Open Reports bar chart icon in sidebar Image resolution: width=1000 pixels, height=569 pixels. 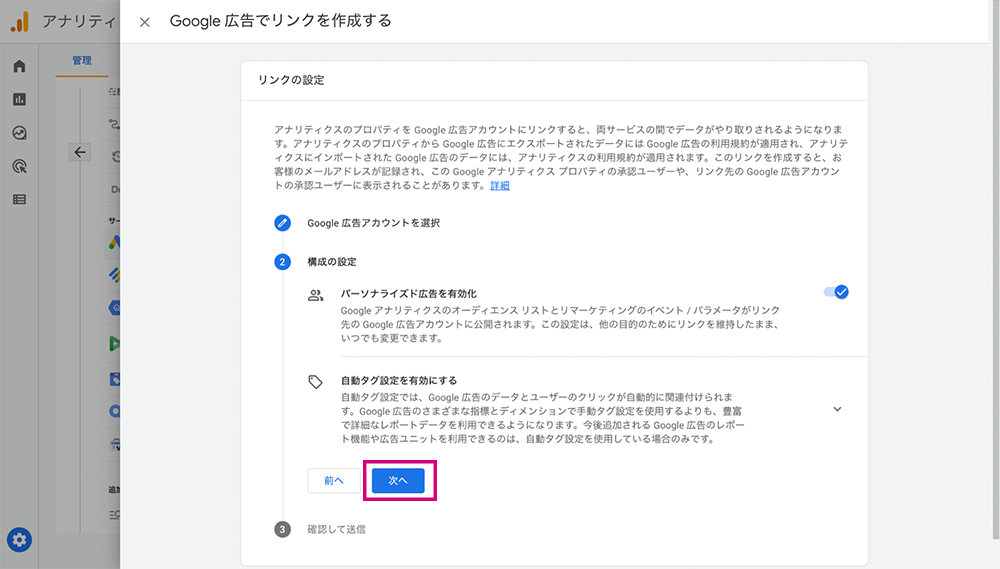click(x=19, y=100)
